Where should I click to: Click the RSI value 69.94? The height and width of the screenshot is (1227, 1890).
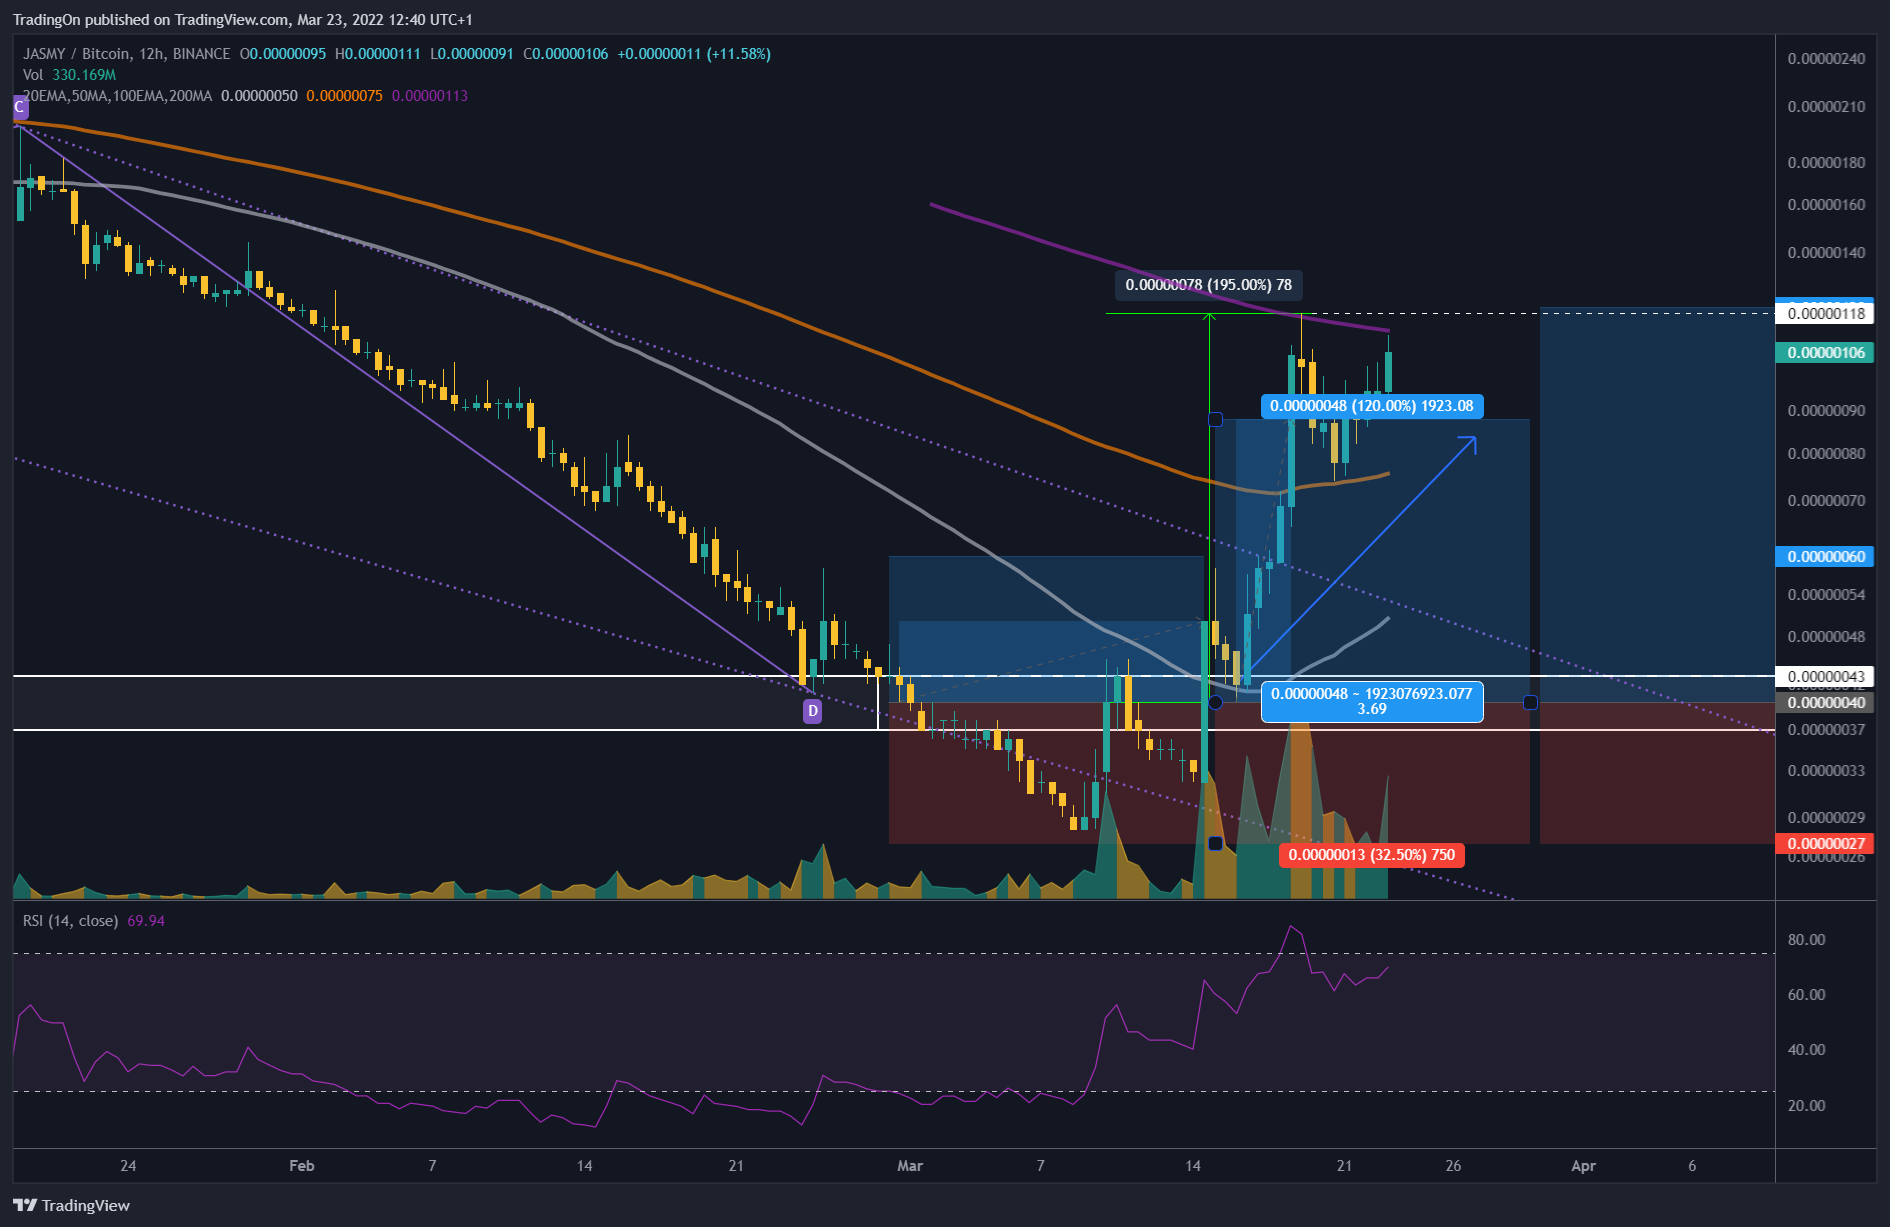click(x=146, y=921)
